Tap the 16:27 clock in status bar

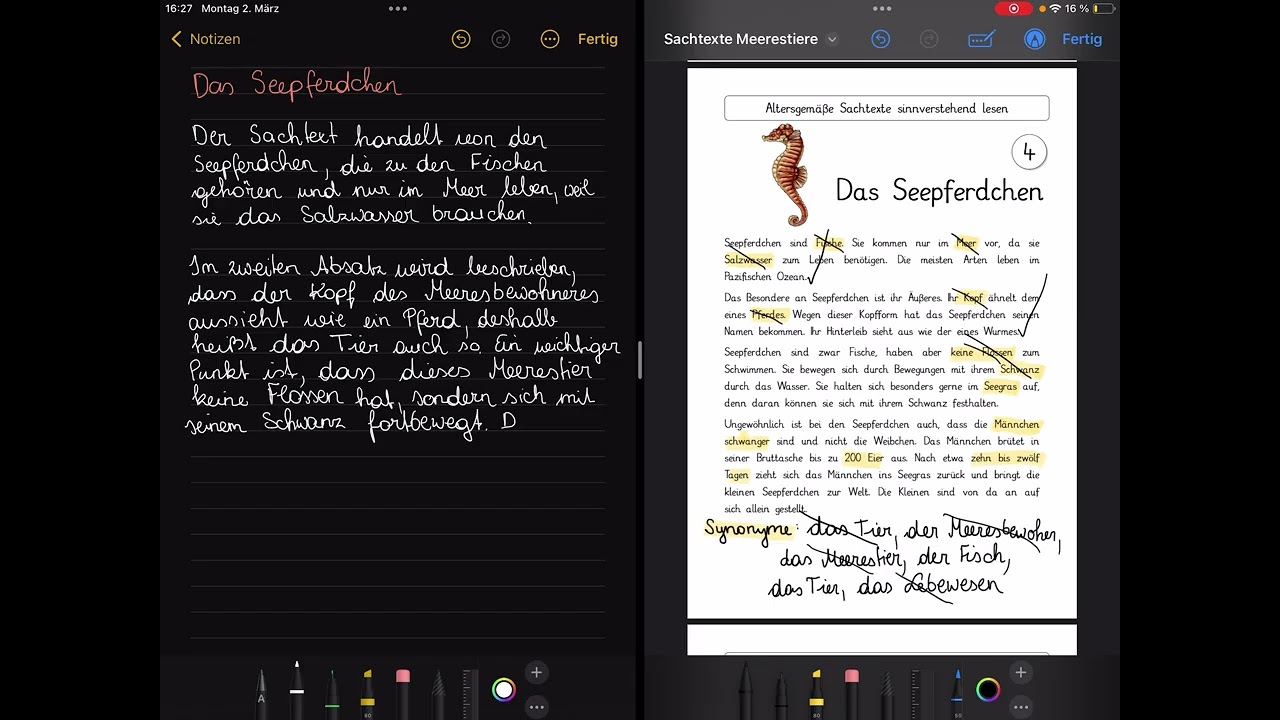pos(179,8)
